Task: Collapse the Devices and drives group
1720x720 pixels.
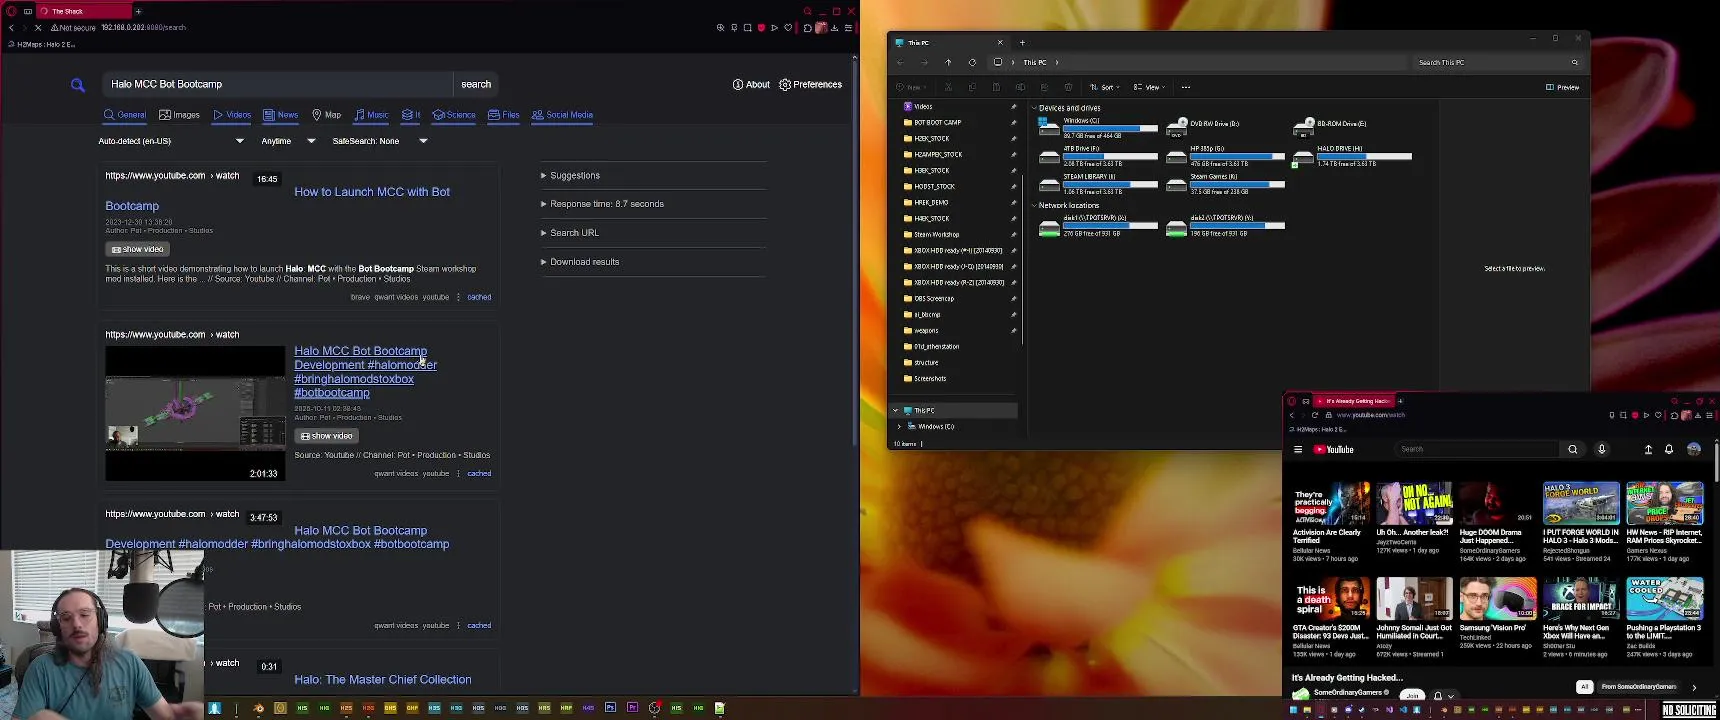Action: click(x=1034, y=108)
